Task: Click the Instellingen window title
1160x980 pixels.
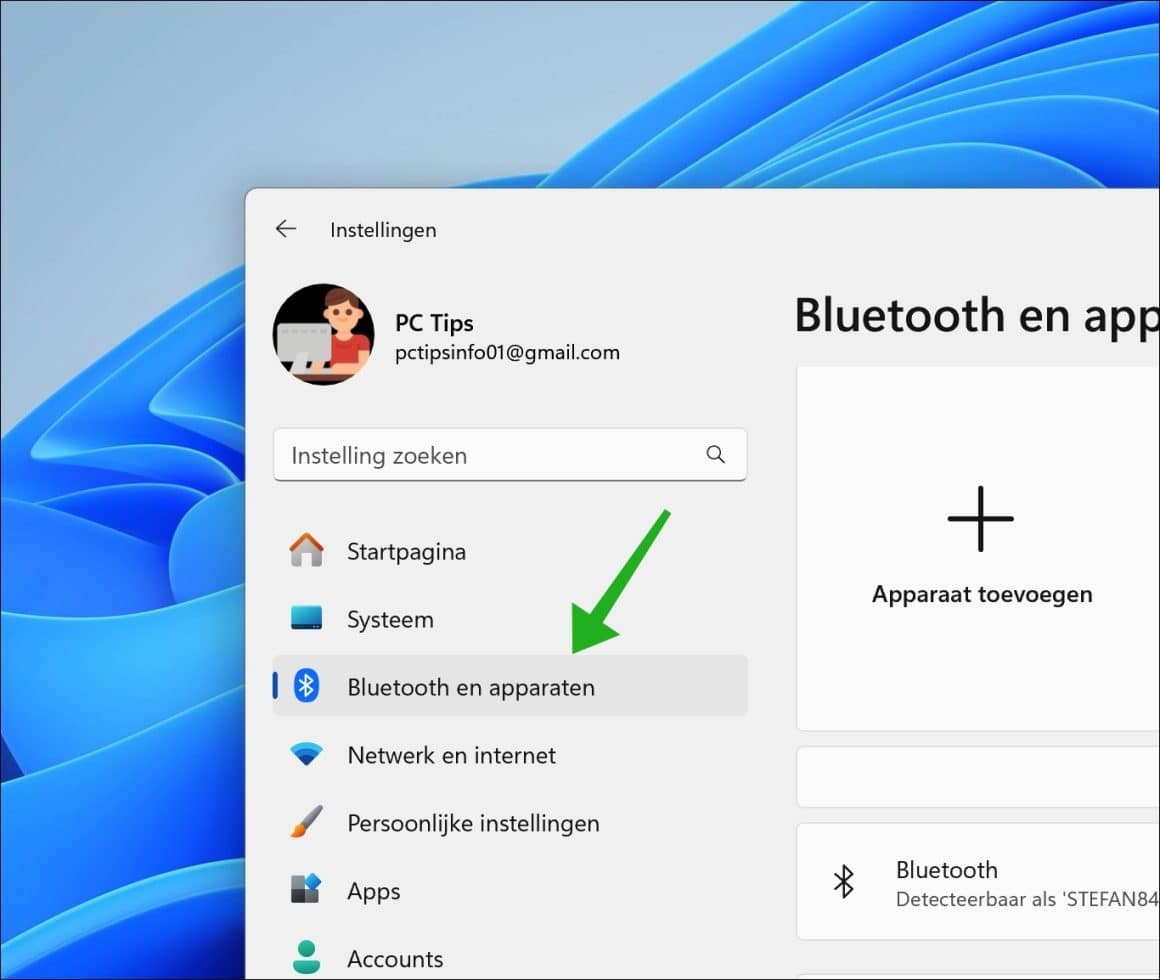Action: (x=383, y=230)
